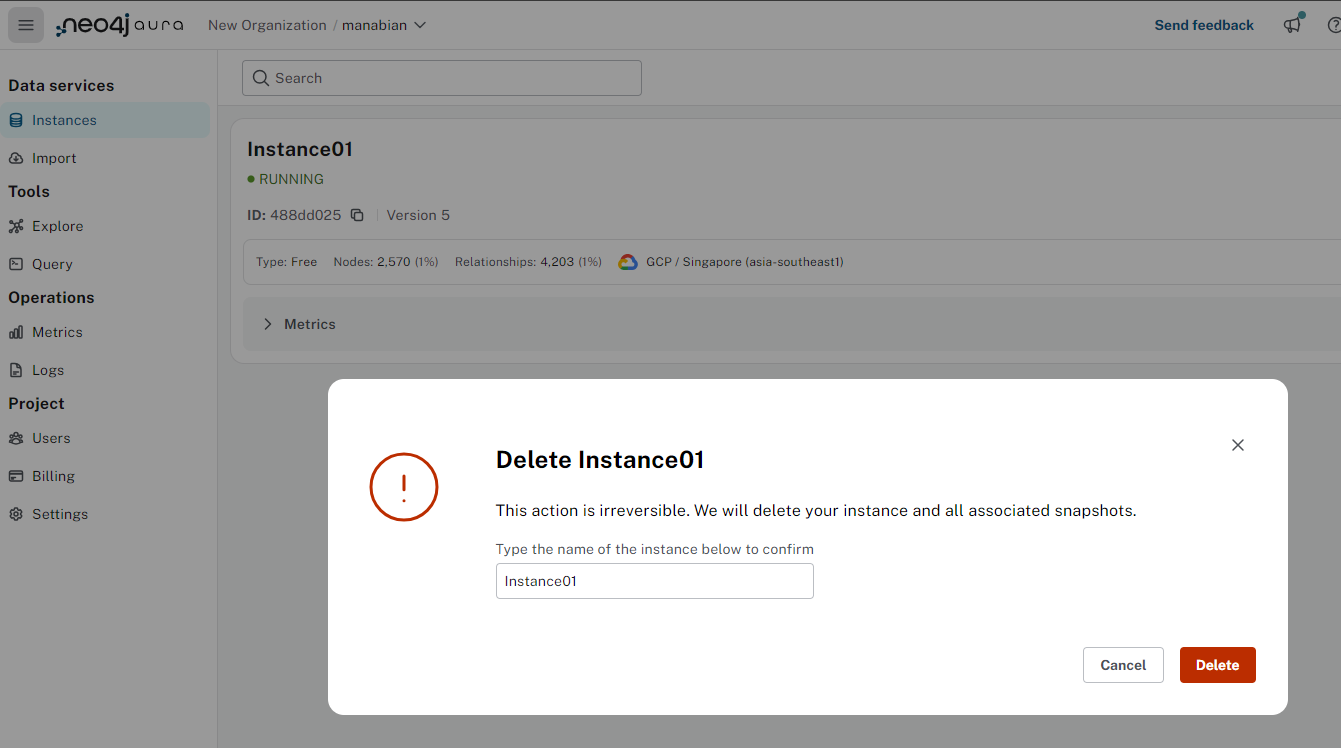Viewport: 1341px width, 748px height.
Task: Click the Settings gear icon
Action: tap(16, 514)
